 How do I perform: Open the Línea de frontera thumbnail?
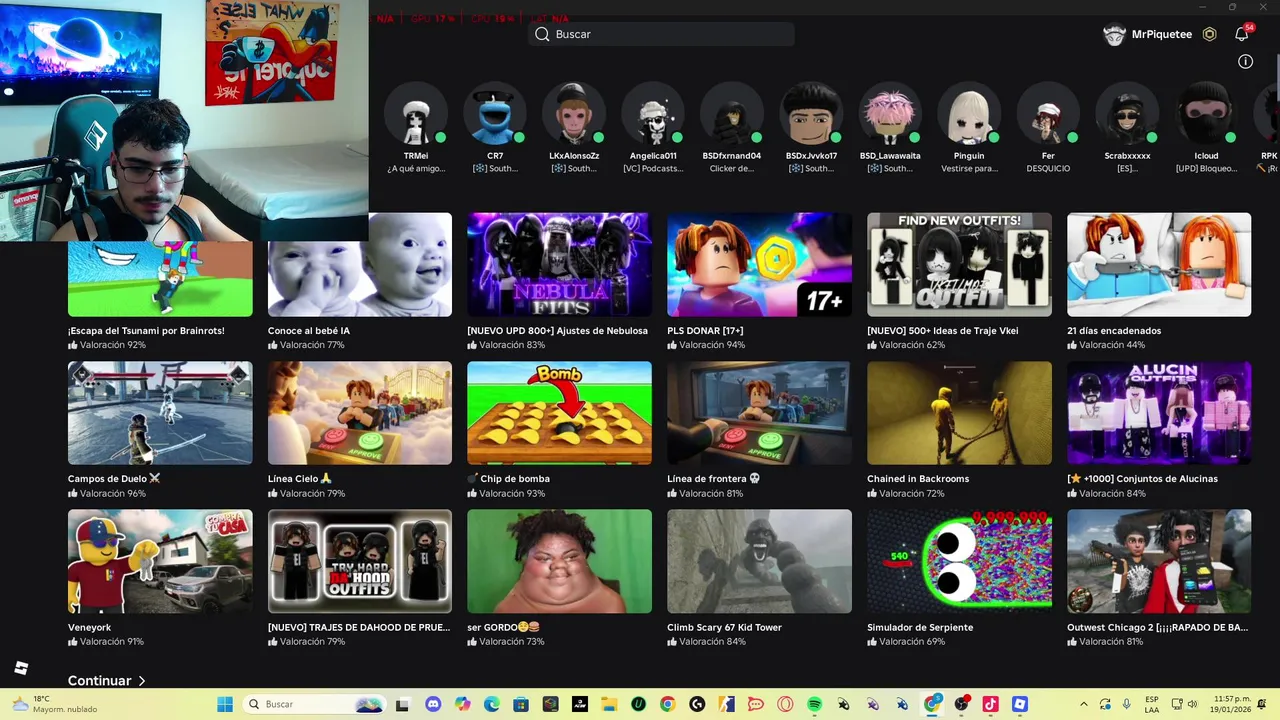click(759, 413)
